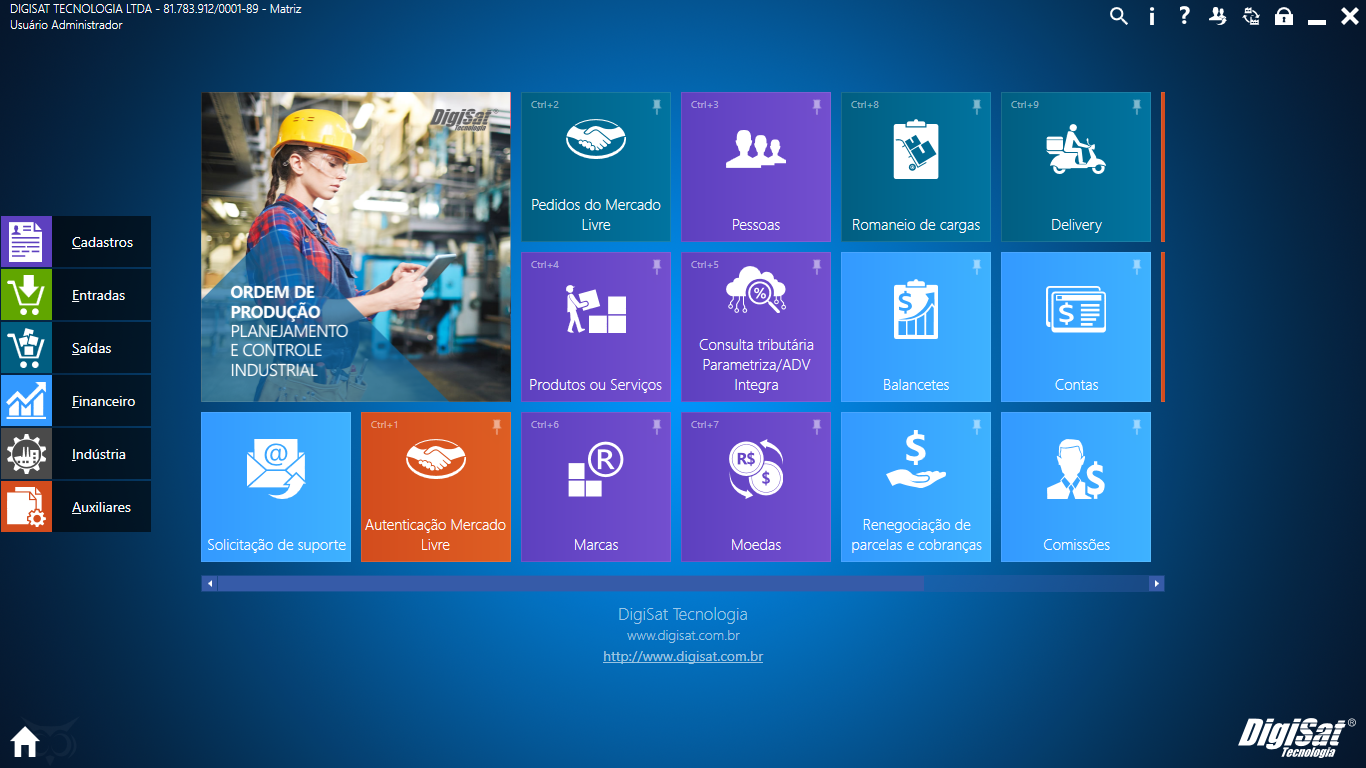Toggle the pin on the Pessoas tile

point(817,106)
